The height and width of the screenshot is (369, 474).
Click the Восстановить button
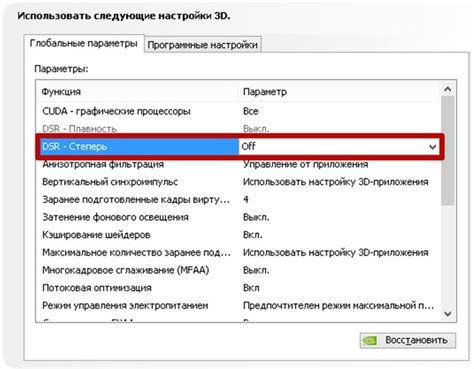coord(408,340)
